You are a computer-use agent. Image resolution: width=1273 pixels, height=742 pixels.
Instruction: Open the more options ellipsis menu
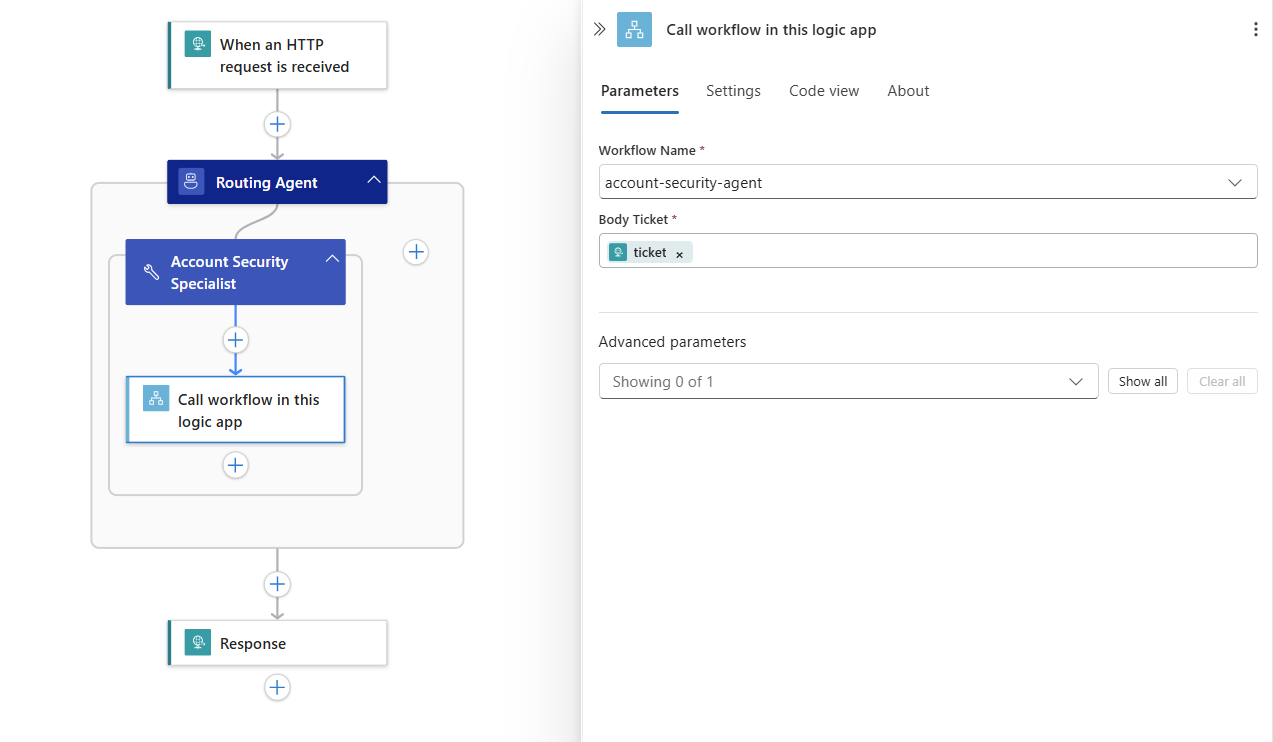pos(1255,29)
